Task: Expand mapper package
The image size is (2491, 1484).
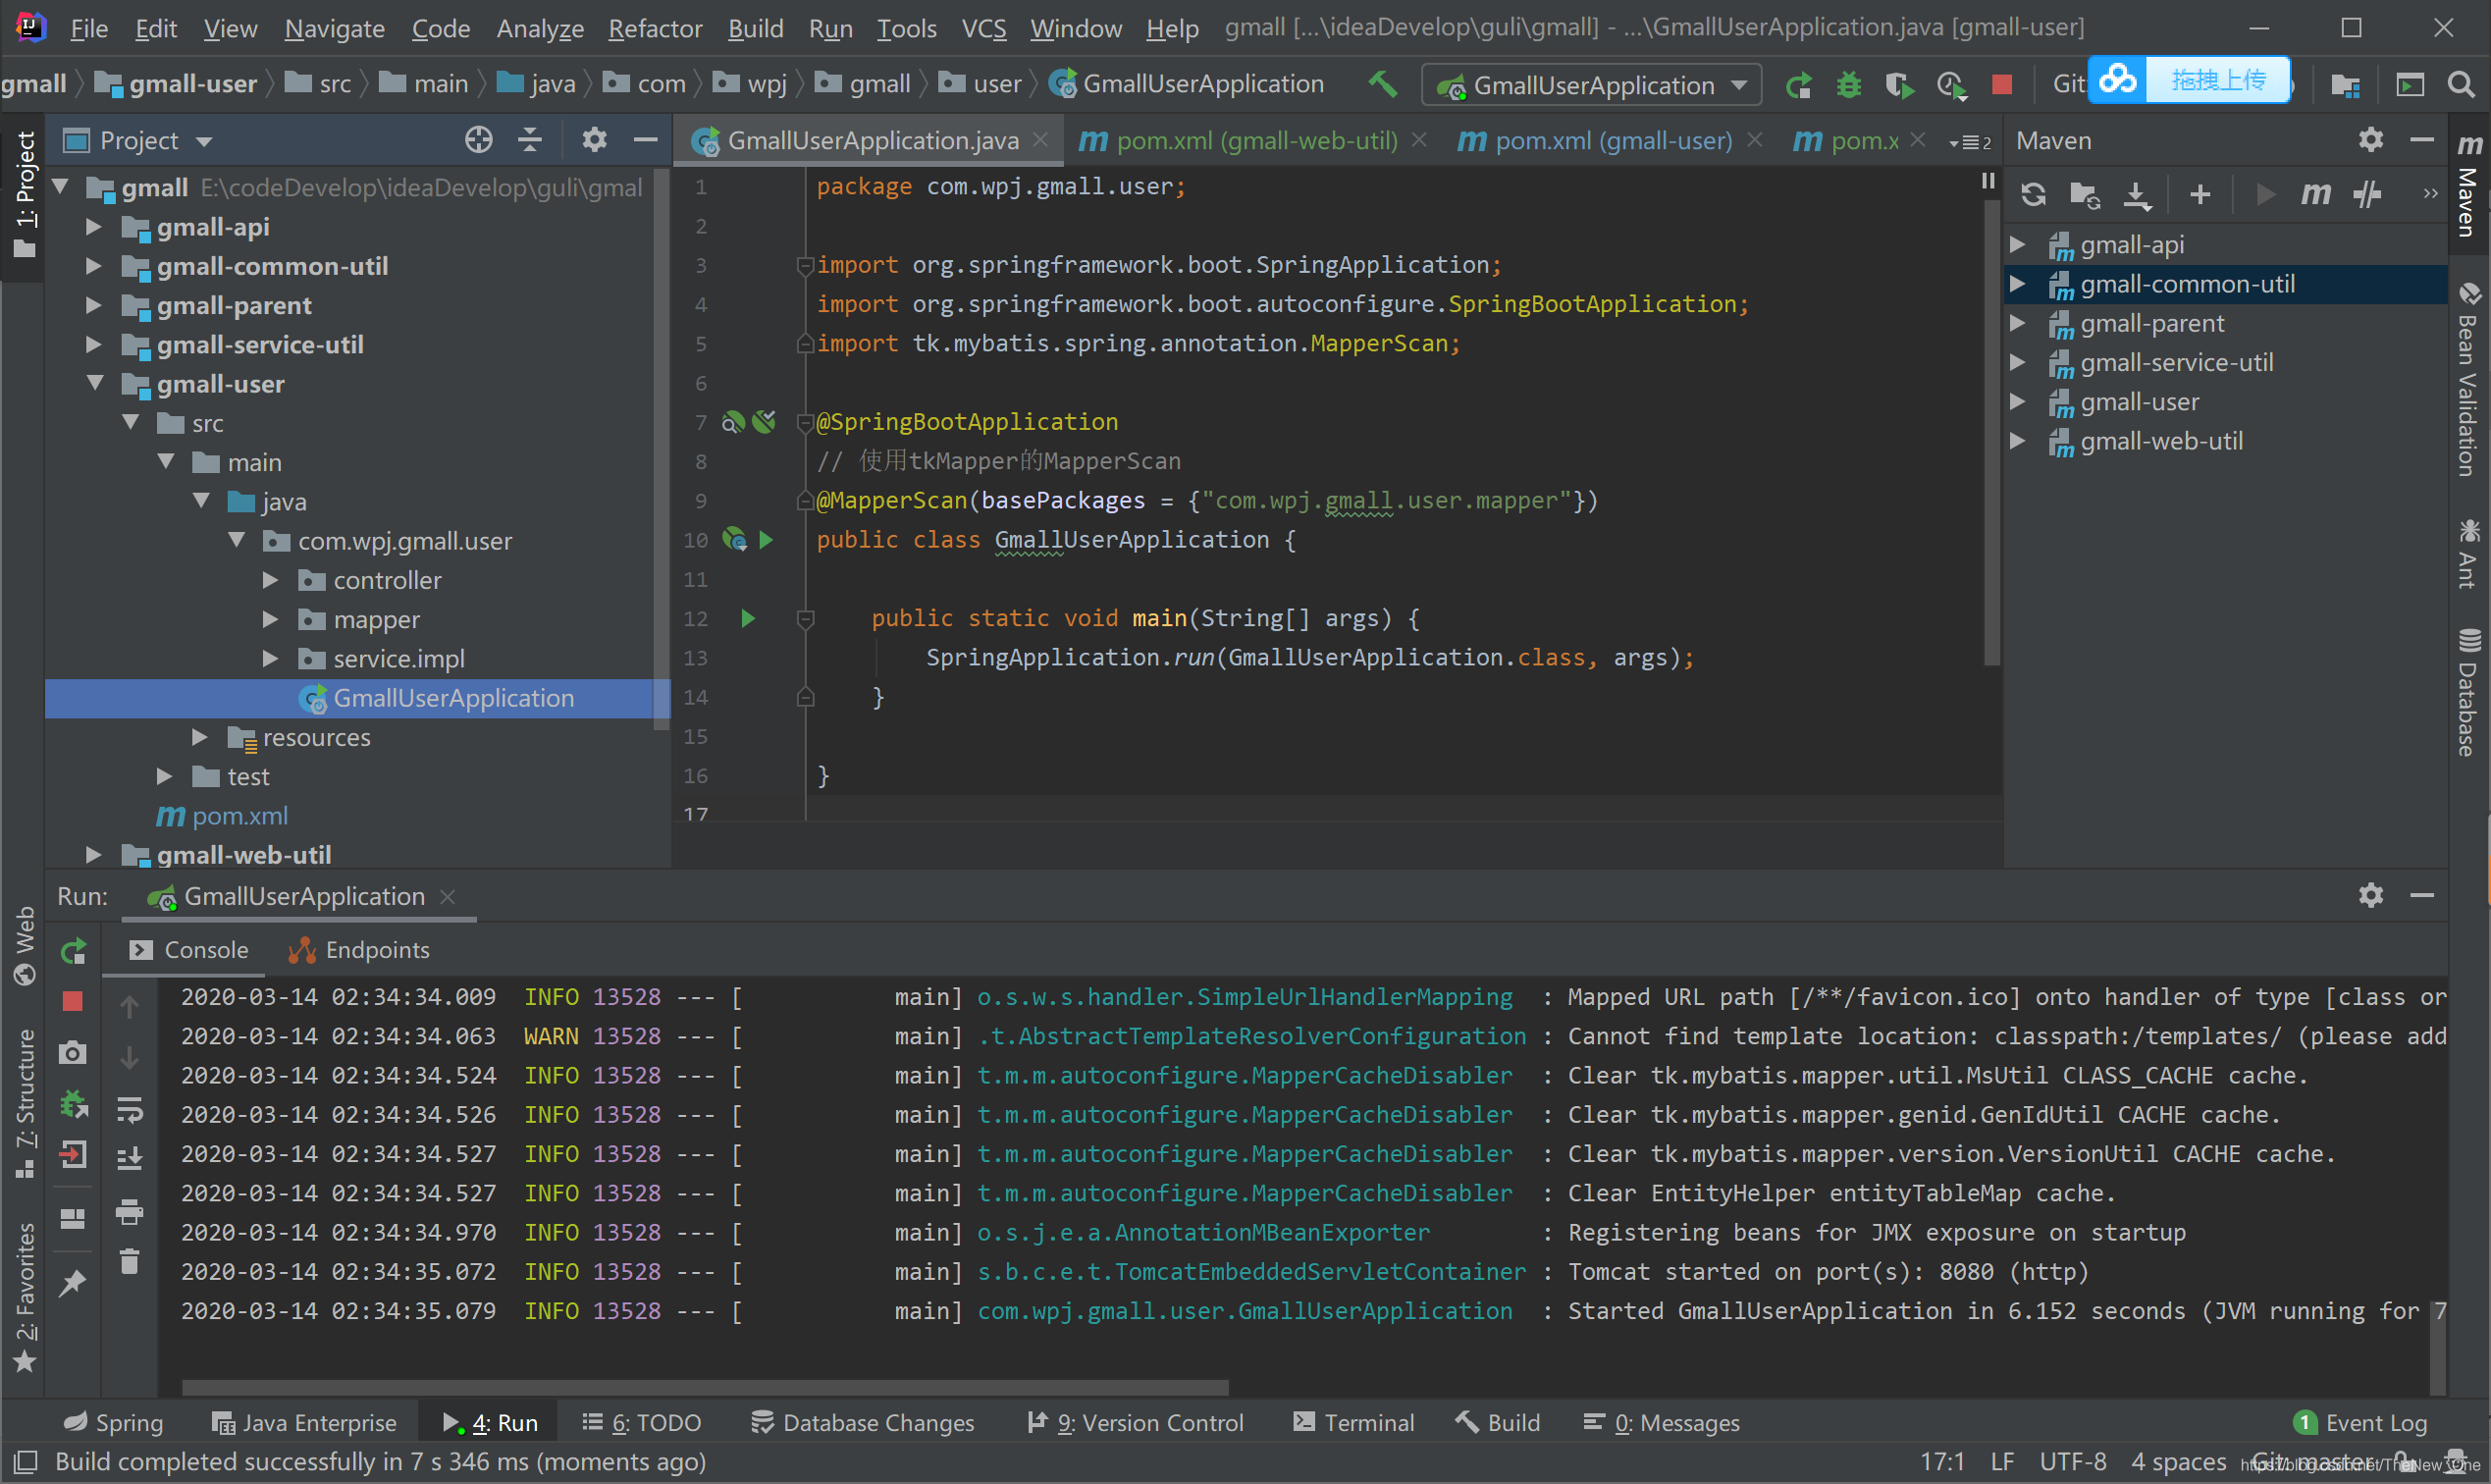Action: (x=270, y=619)
